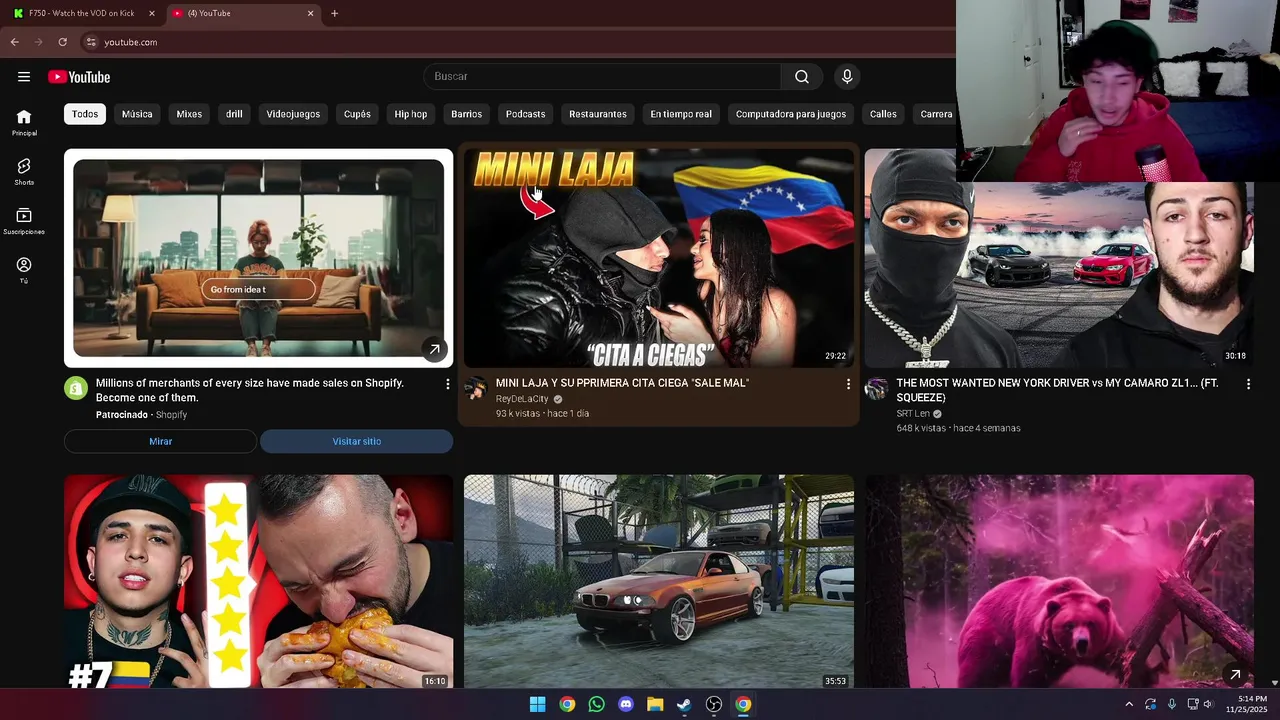
Task: Open the Tú profile page in sidebar
Action: [24, 271]
